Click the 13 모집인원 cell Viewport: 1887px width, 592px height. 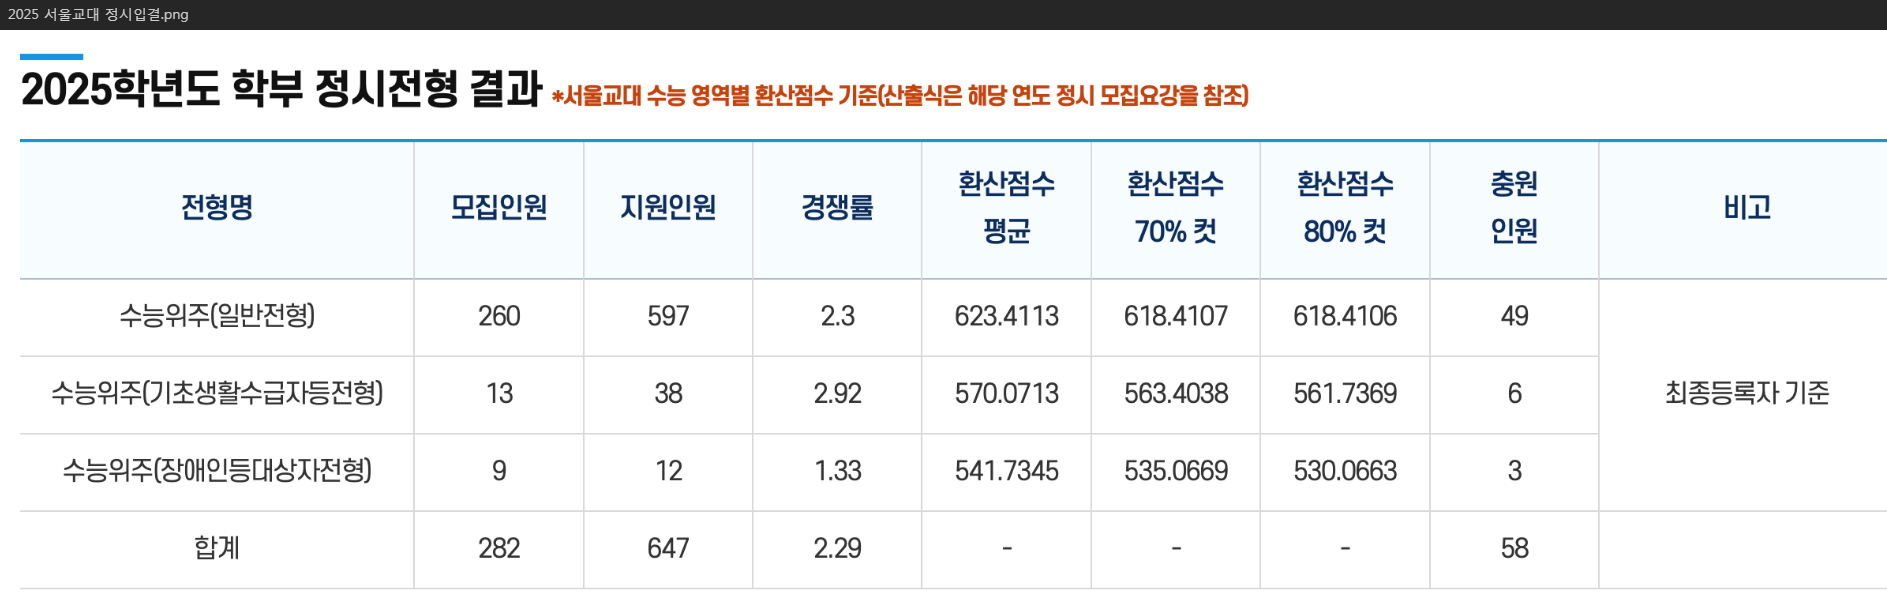coord(499,393)
